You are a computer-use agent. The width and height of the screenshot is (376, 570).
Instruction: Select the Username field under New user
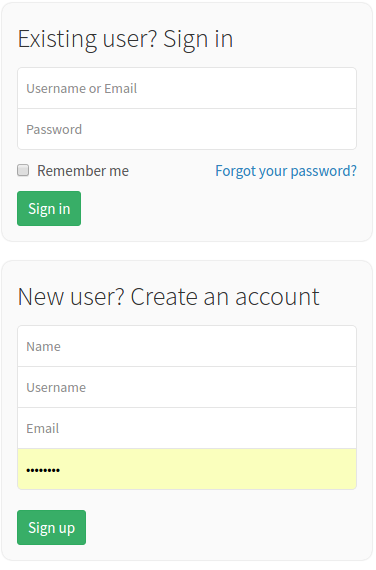[x=187, y=387]
